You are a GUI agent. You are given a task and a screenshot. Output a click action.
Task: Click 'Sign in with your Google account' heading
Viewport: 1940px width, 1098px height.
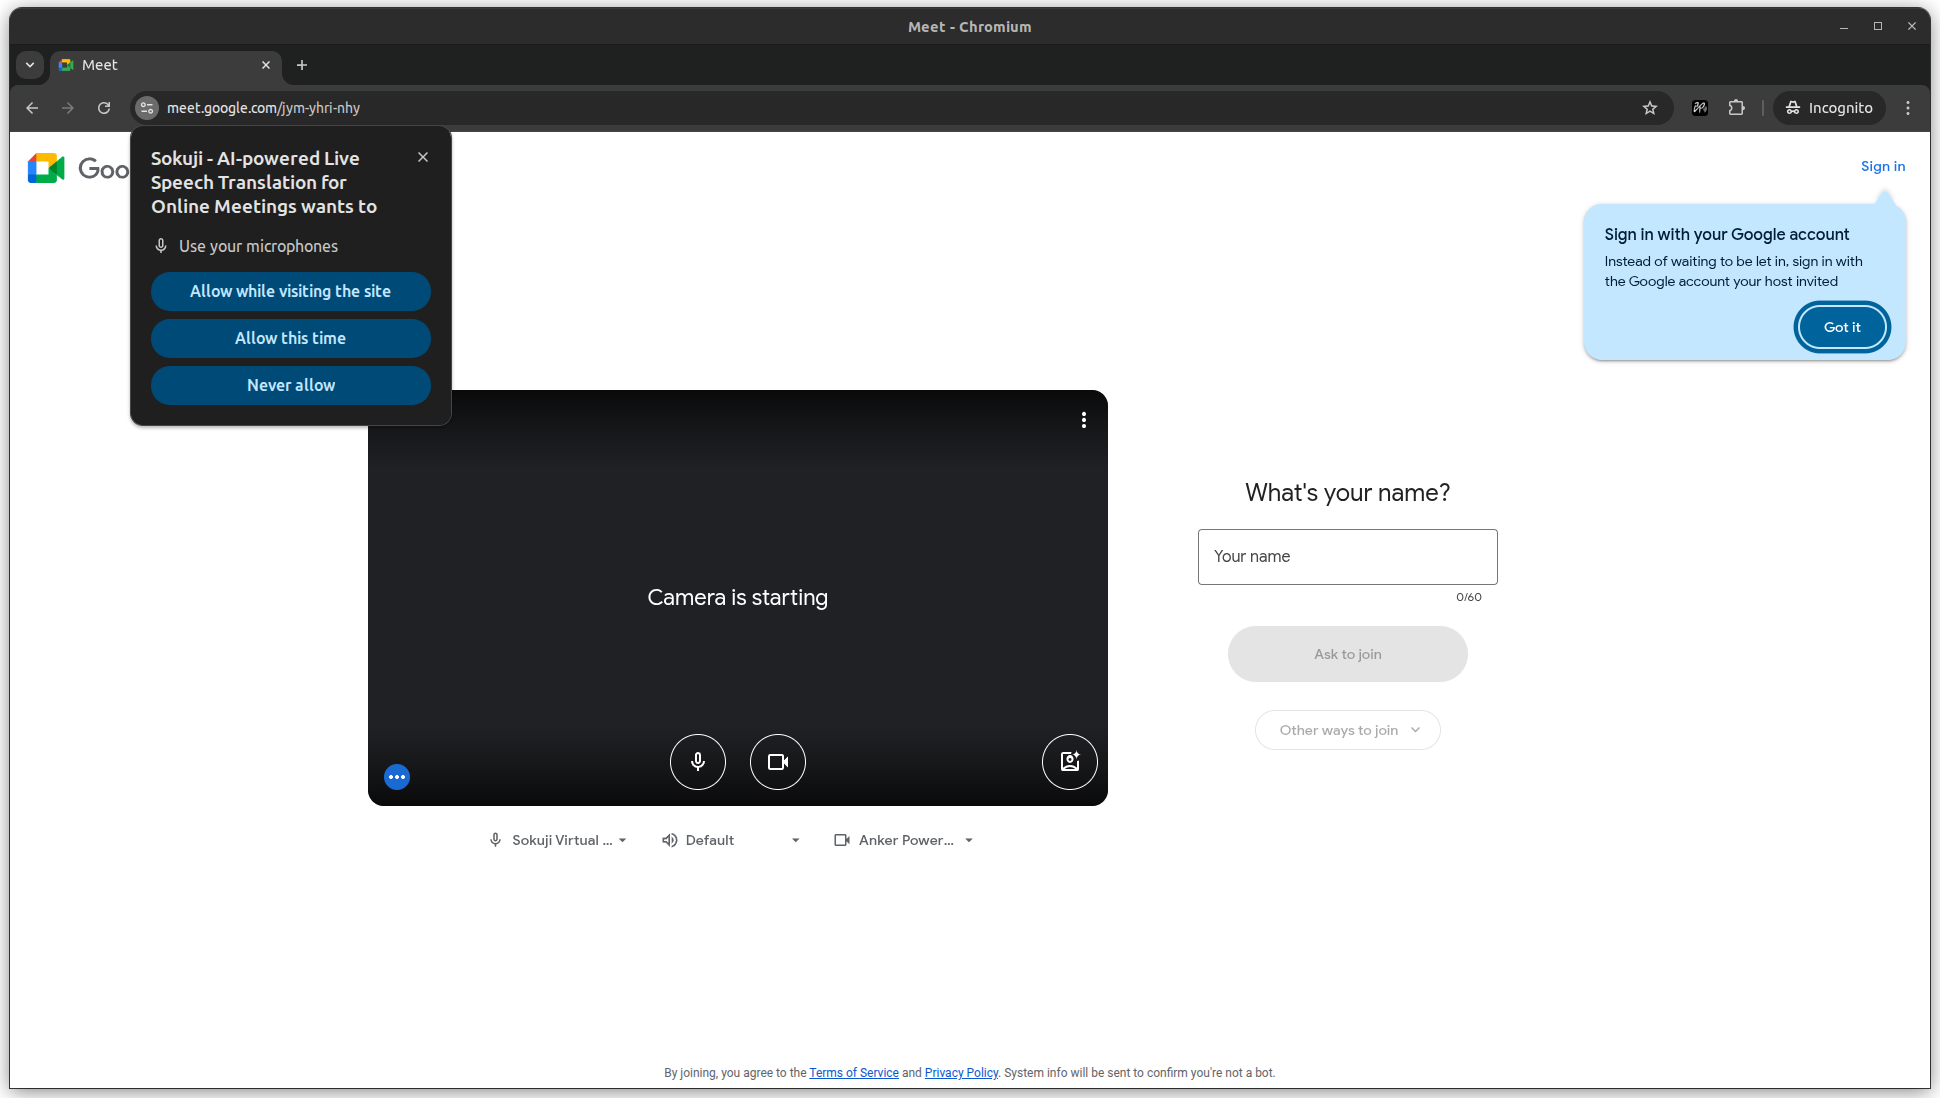(x=1727, y=234)
